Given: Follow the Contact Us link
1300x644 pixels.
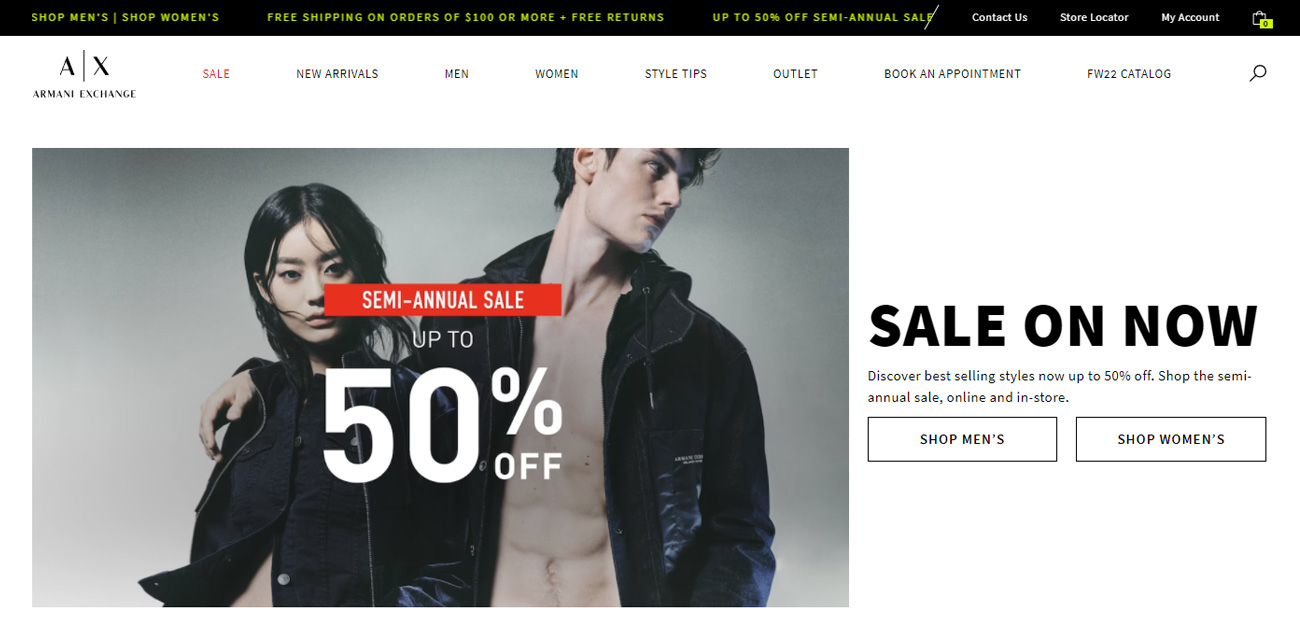Looking at the screenshot, I should 1000,18.
